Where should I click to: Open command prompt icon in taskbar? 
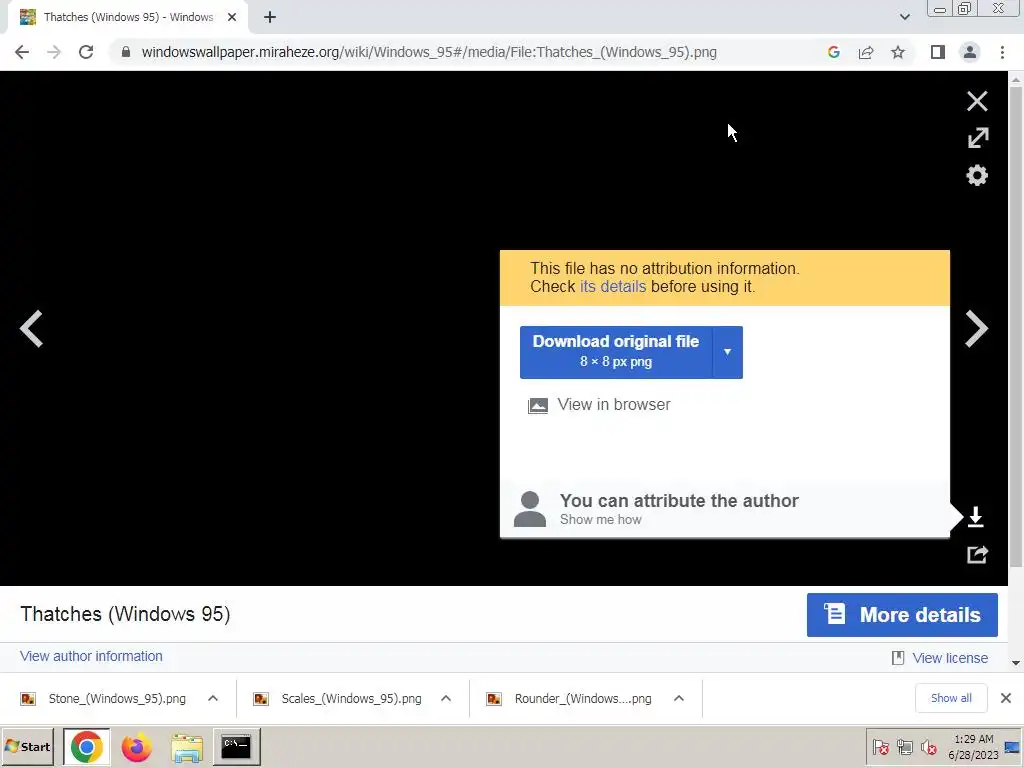click(236, 746)
